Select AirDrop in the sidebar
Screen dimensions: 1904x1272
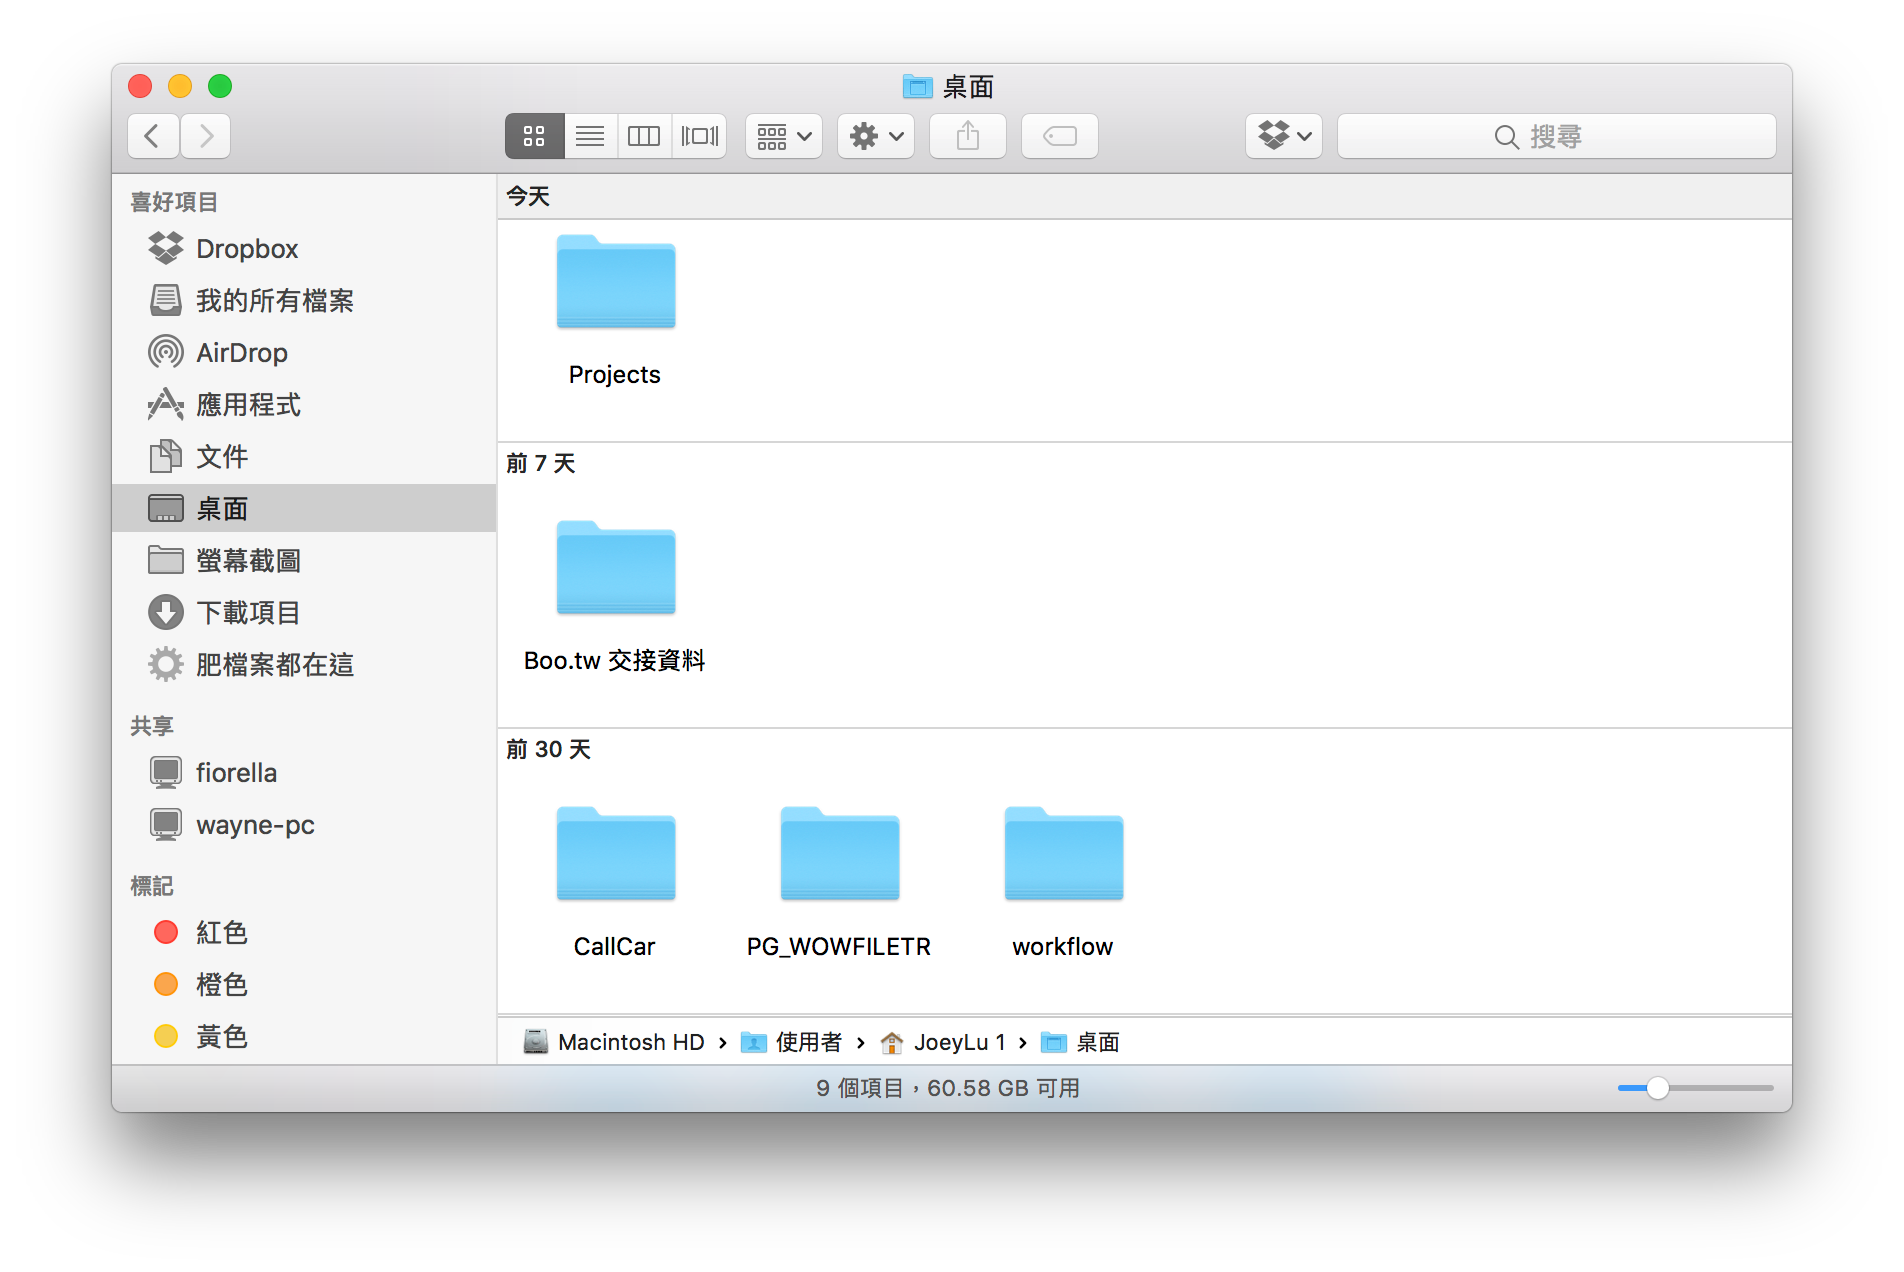coord(304,352)
